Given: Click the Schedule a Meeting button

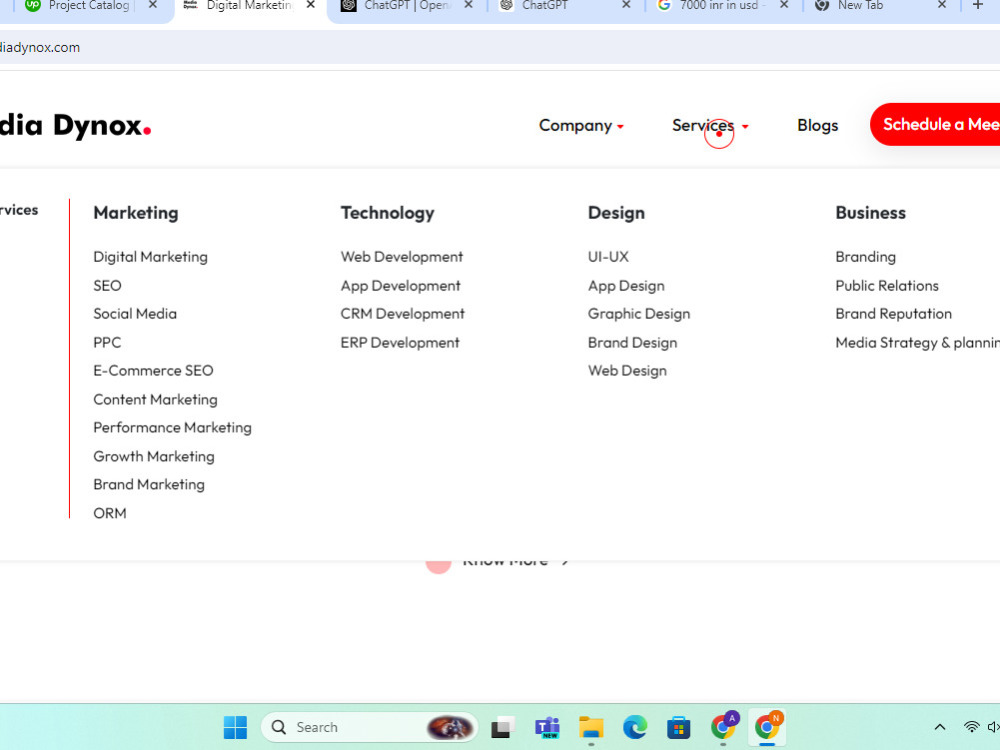Looking at the screenshot, I should point(935,124).
